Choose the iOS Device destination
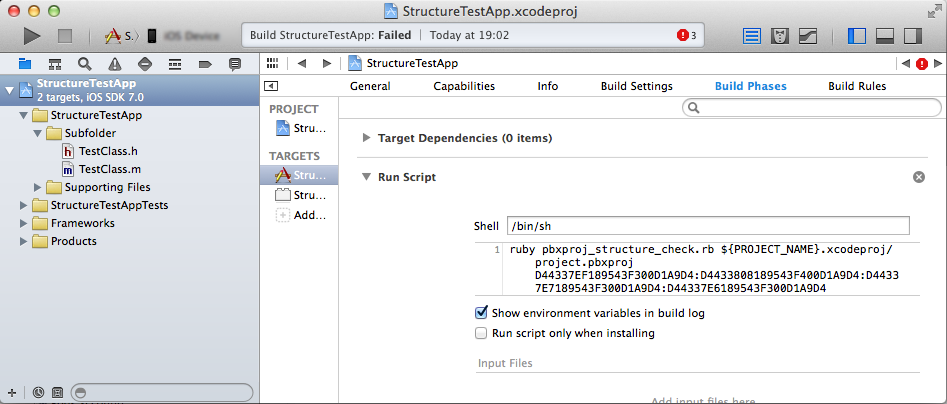This screenshot has width=947, height=404. [183, 36]
